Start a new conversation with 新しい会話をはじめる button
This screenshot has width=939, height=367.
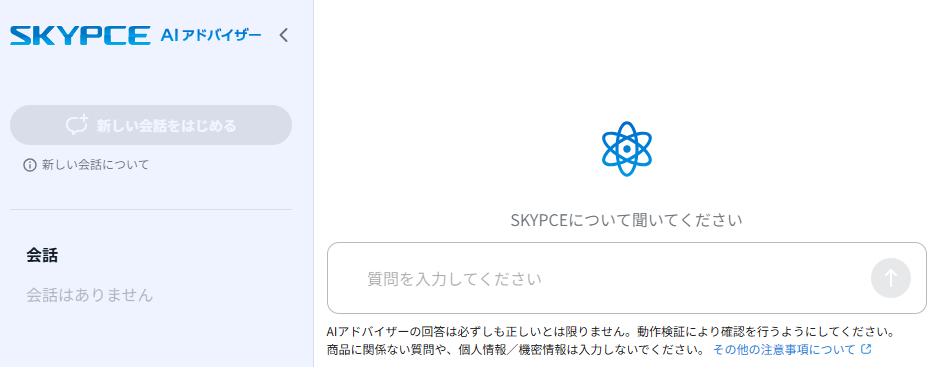pos(151,125)
